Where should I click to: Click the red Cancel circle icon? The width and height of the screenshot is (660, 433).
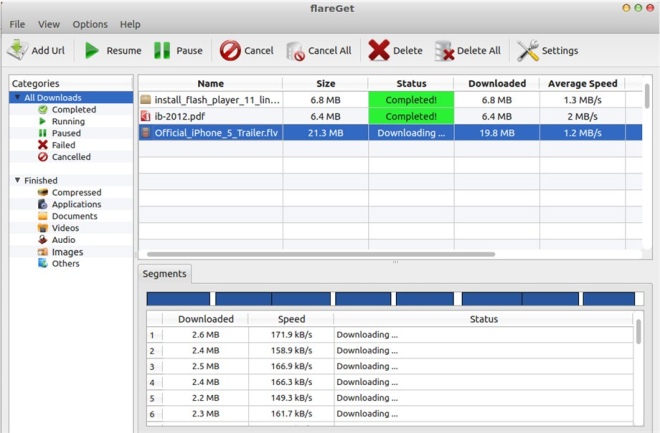pyautogui.click(x=230, y=50)
